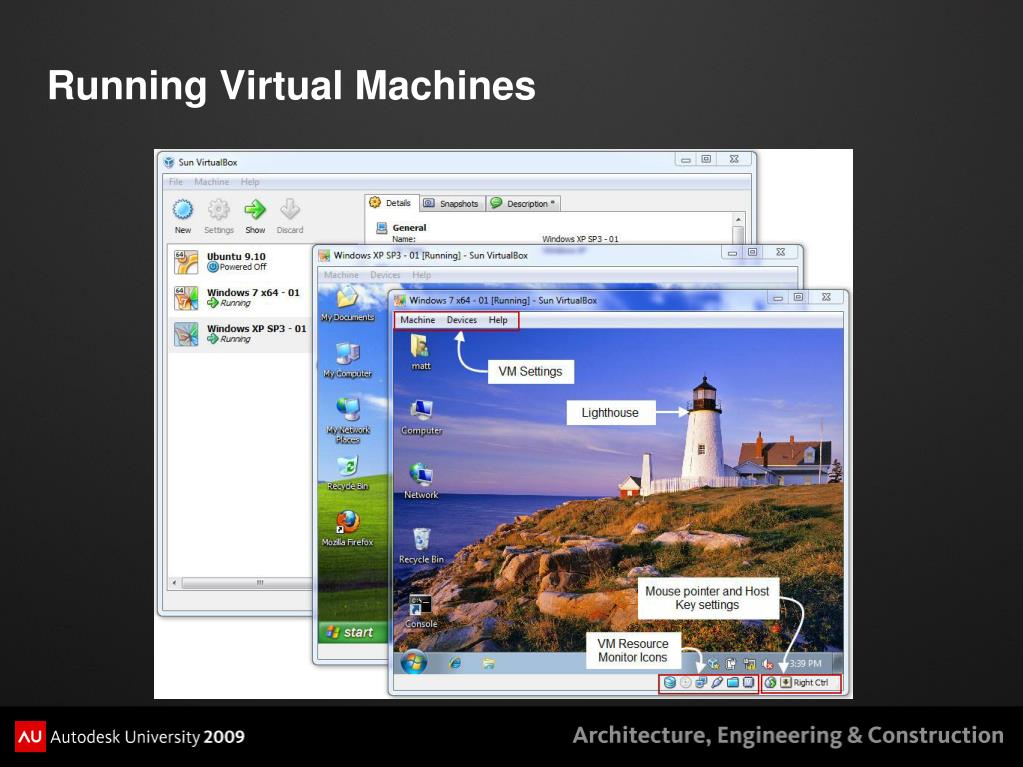This screenshot has height=767, width=1023.
Task: Open Machine menu in Windows XP VM window
Action: coord(341,275)
